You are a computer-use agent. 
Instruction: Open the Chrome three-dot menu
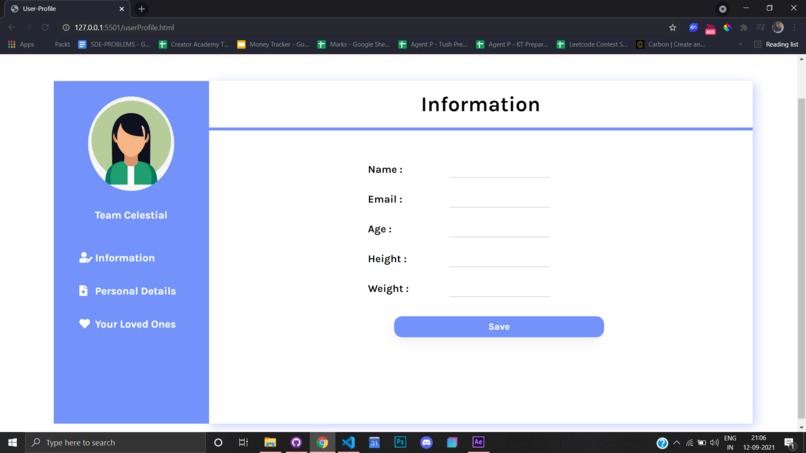794,27
